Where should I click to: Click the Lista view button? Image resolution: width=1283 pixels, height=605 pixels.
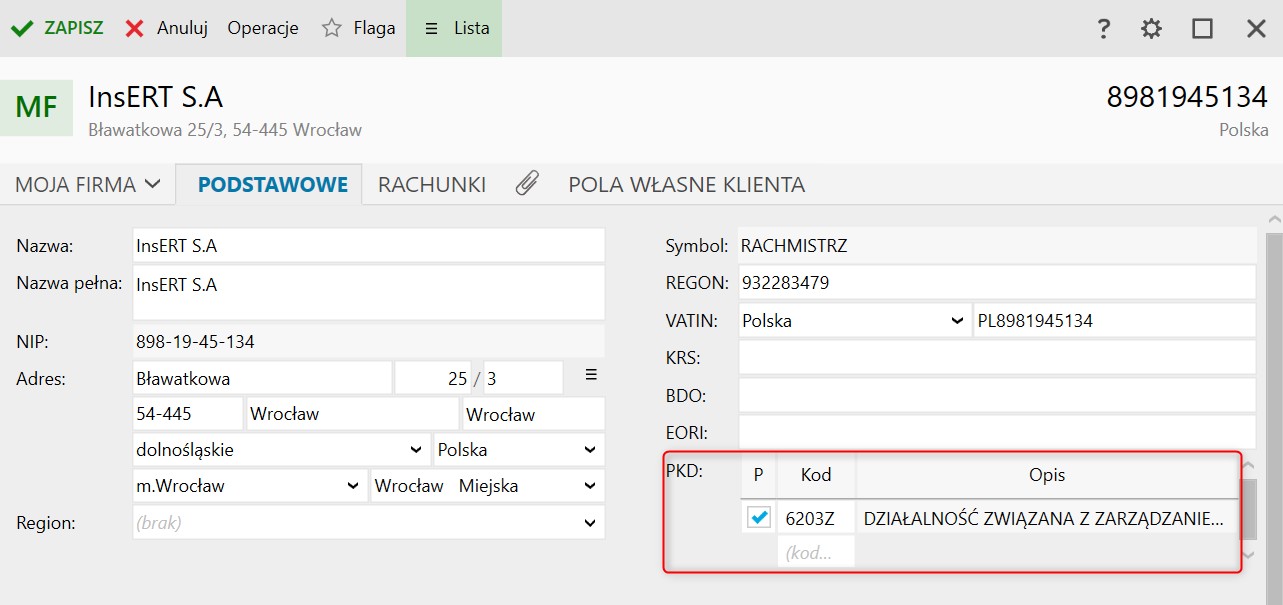click(x=455, y=29)
